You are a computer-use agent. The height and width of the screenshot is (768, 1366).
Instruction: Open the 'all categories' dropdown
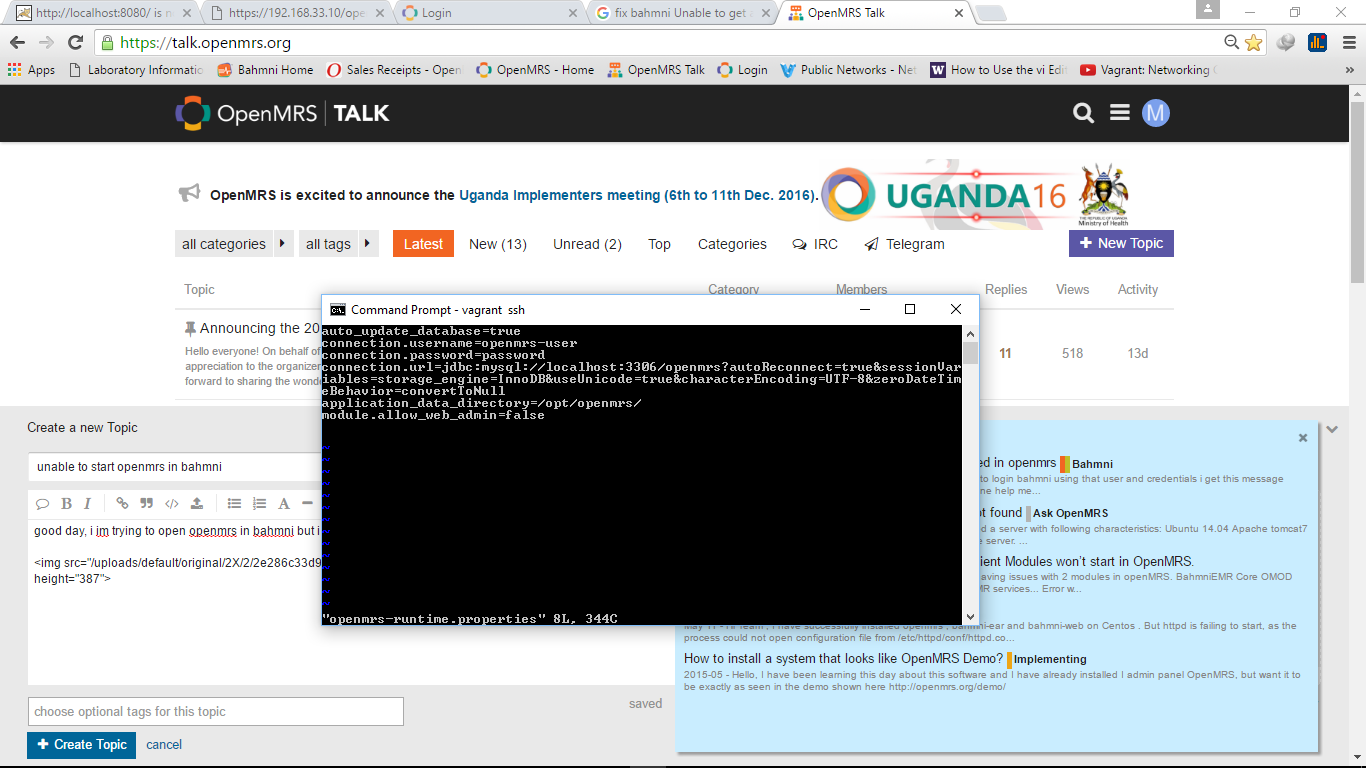[x=234, y=244]
